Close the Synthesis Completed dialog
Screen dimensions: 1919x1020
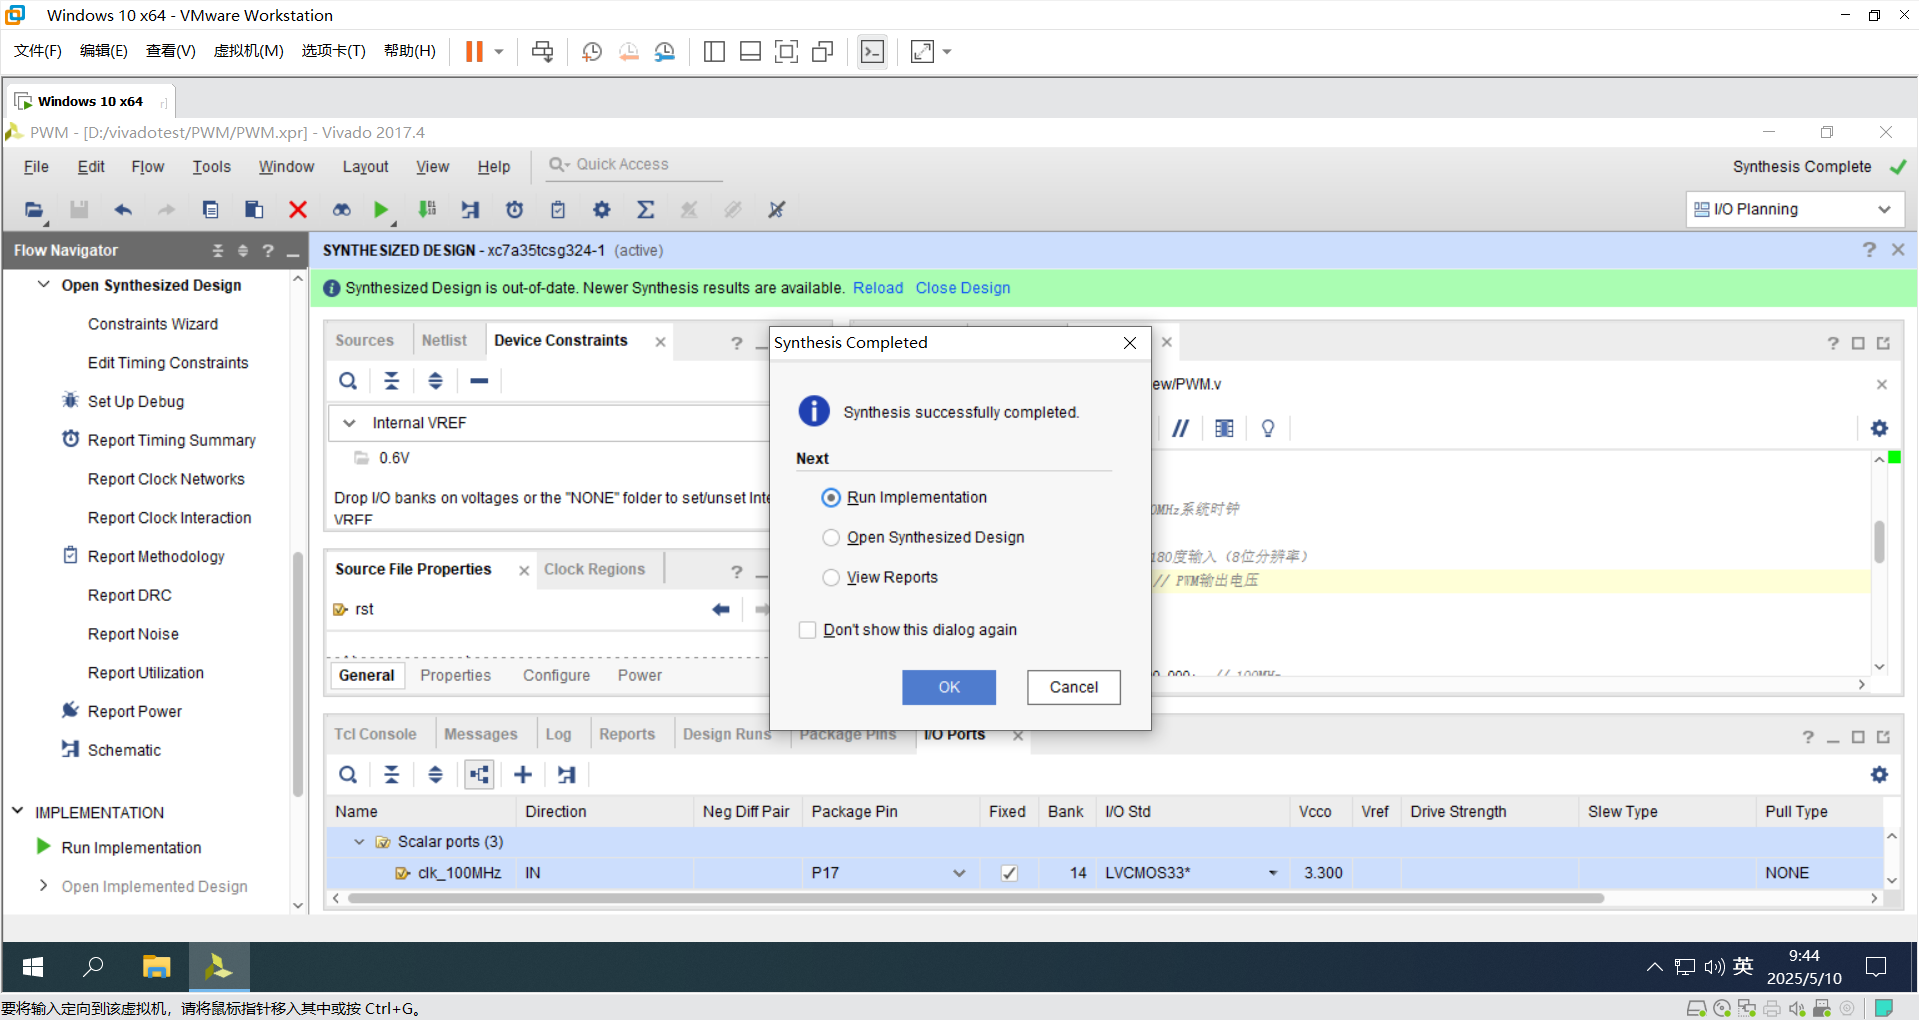[1130, 343]
